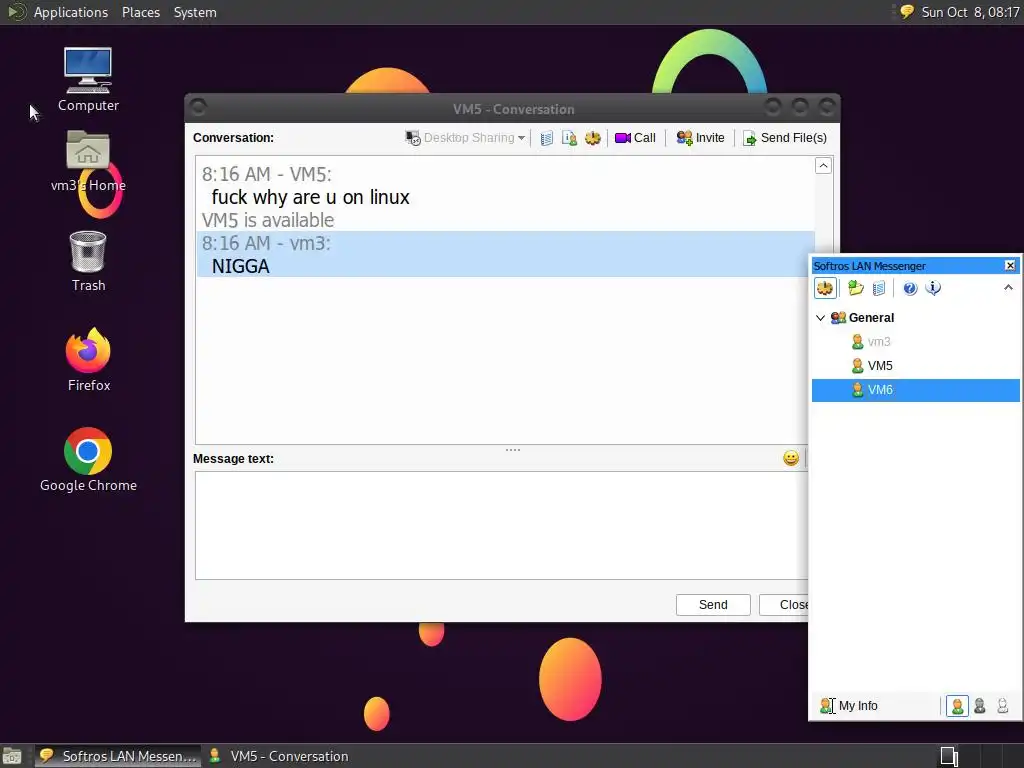Image resolution: width=1024 pixels, height=768 pixels.
Task: Open settings gear in conversation toolbar
Action: 592,138
